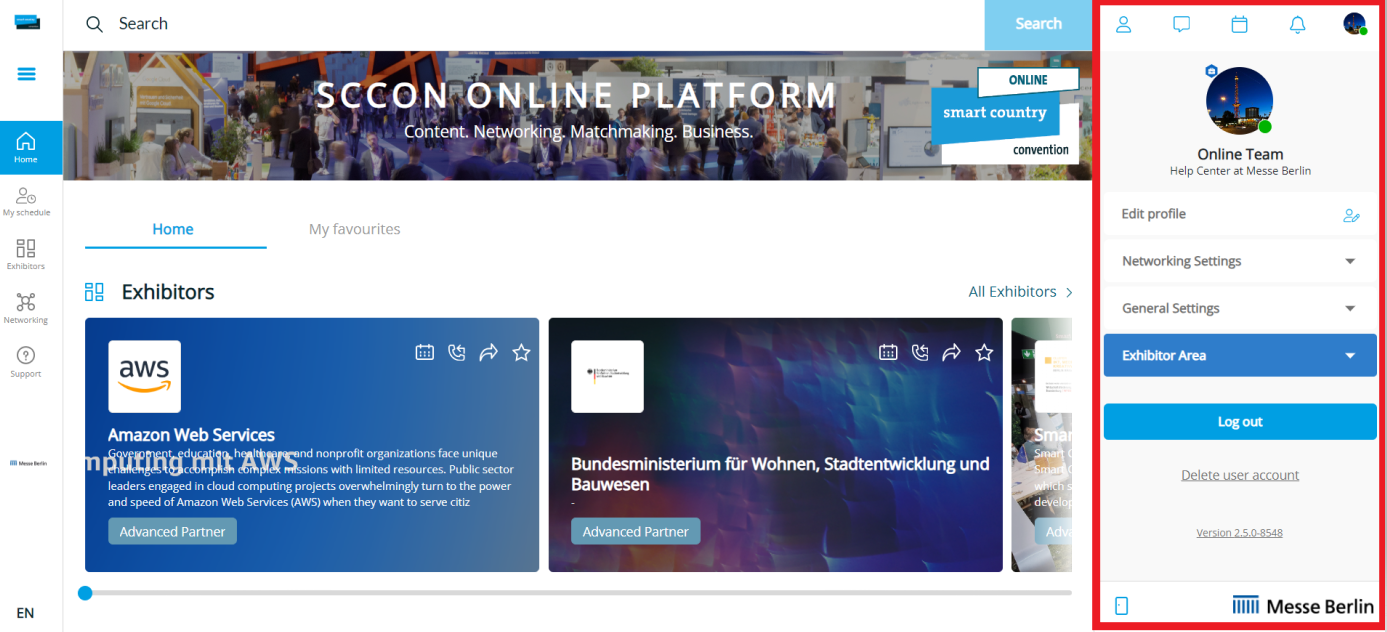The height and width of the screenshot is (632, 1387).
Task: Open Edit profile row
Action: (1240, 214)
